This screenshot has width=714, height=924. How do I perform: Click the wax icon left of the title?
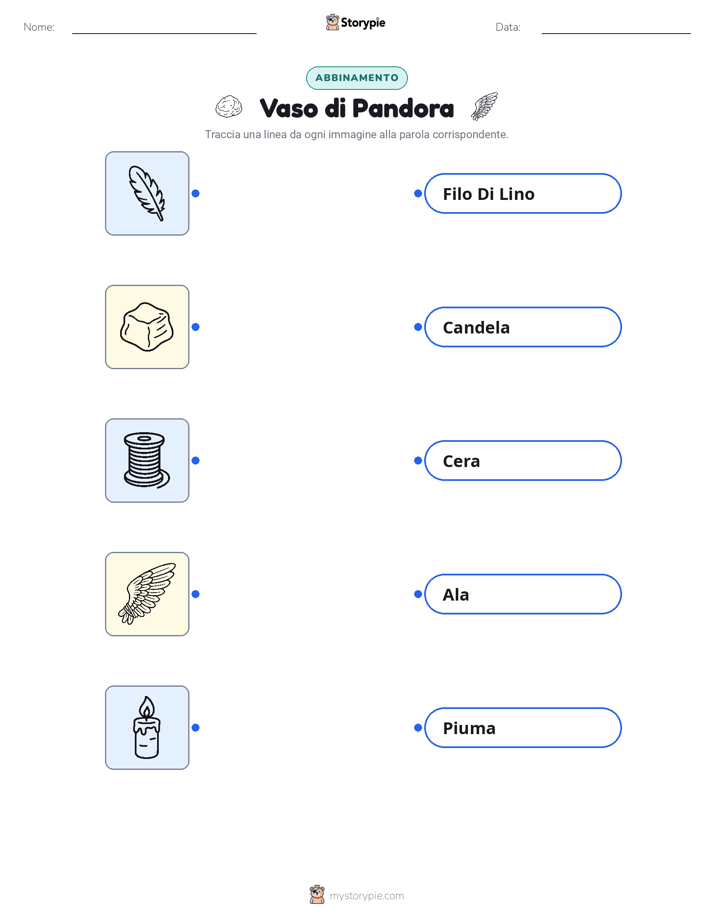click(x=229, y=107)
